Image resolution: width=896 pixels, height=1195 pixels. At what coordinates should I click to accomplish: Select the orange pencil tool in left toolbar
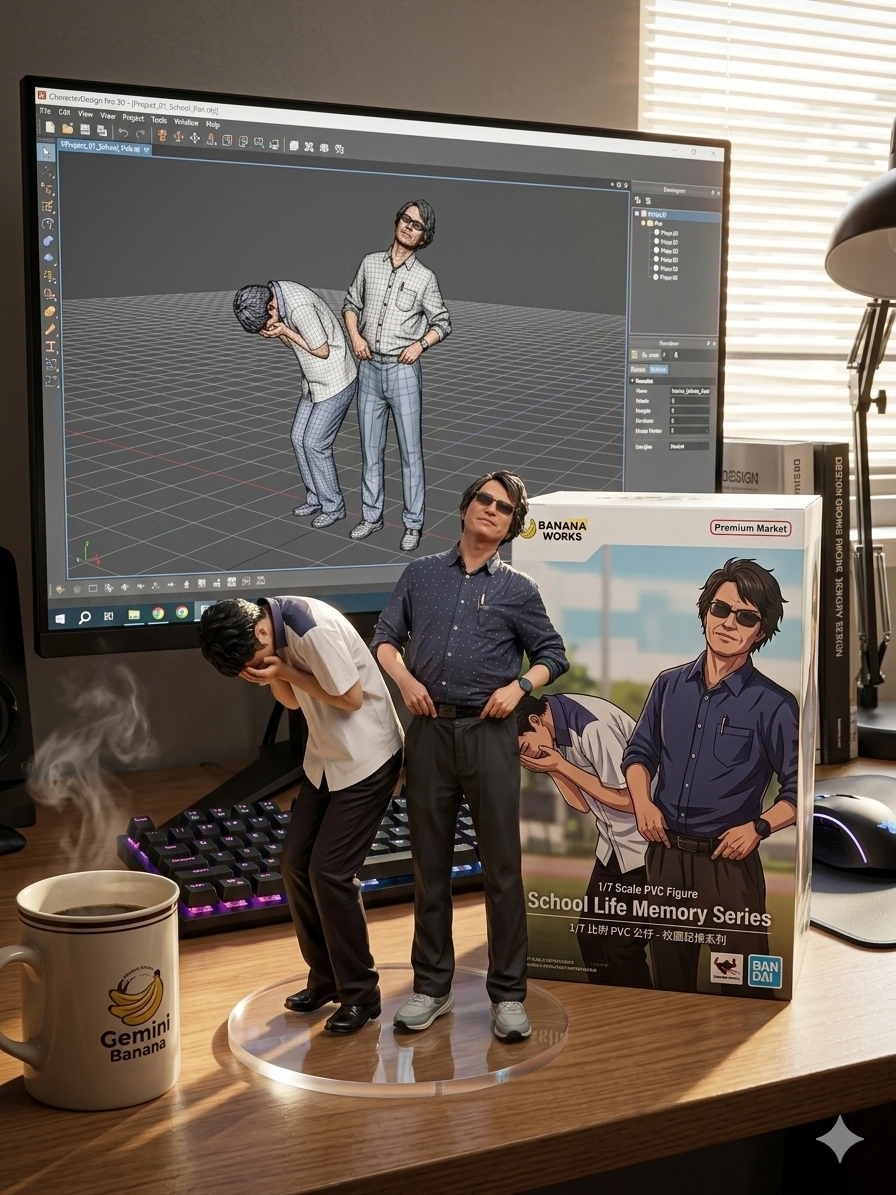50,329
